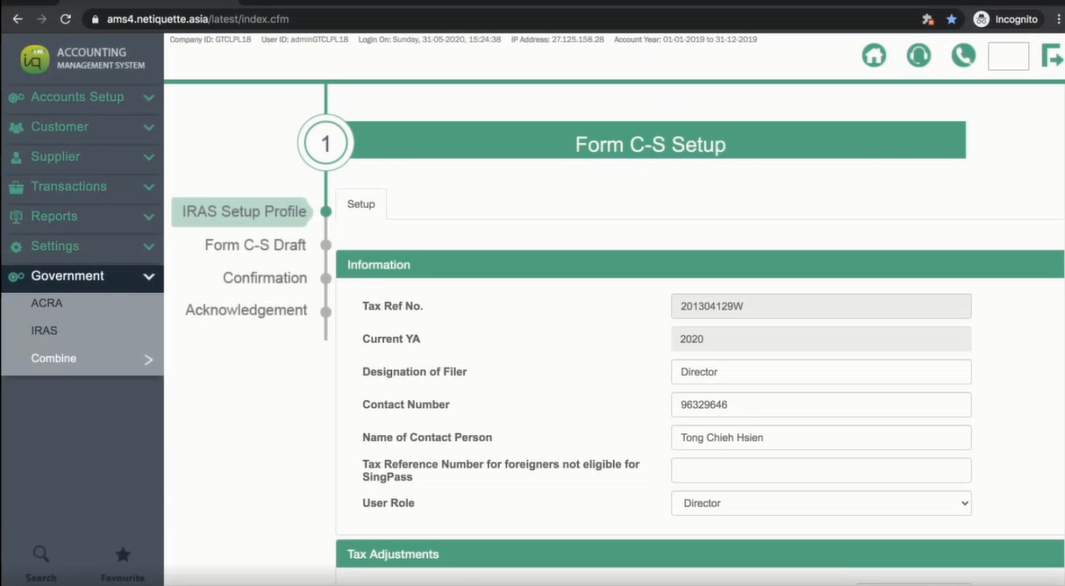Open ACRA under Government menu
Screen dimensions: 1065x586
point(47,303)
